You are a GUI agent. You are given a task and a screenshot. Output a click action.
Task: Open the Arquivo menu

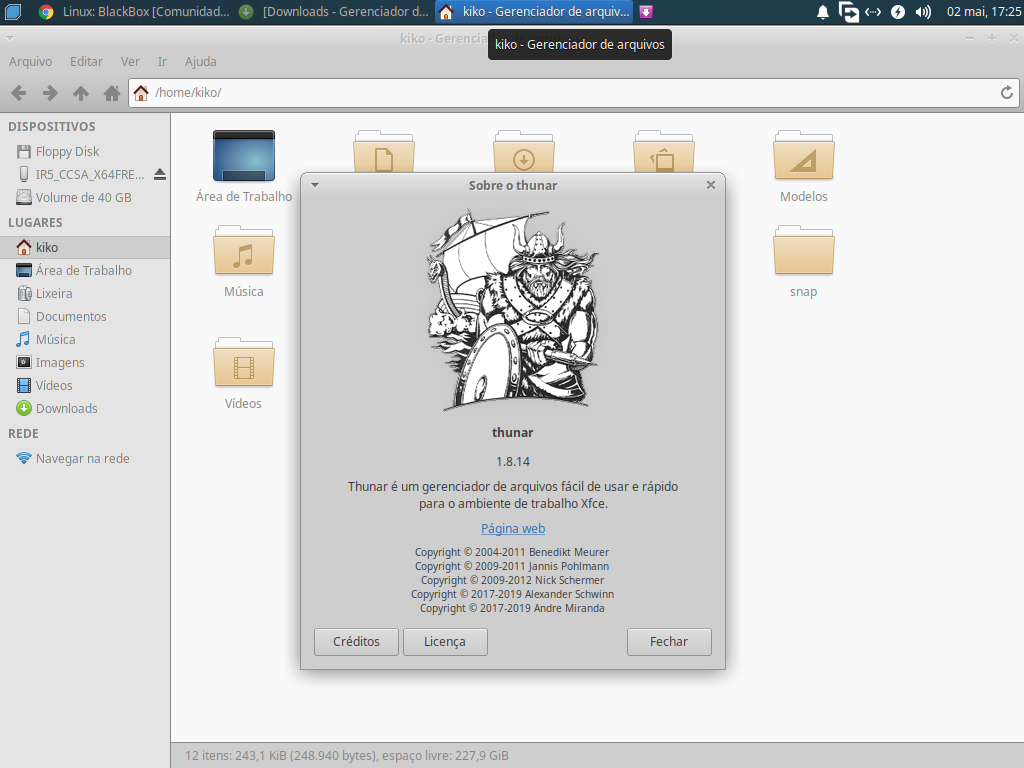point(31,61)
